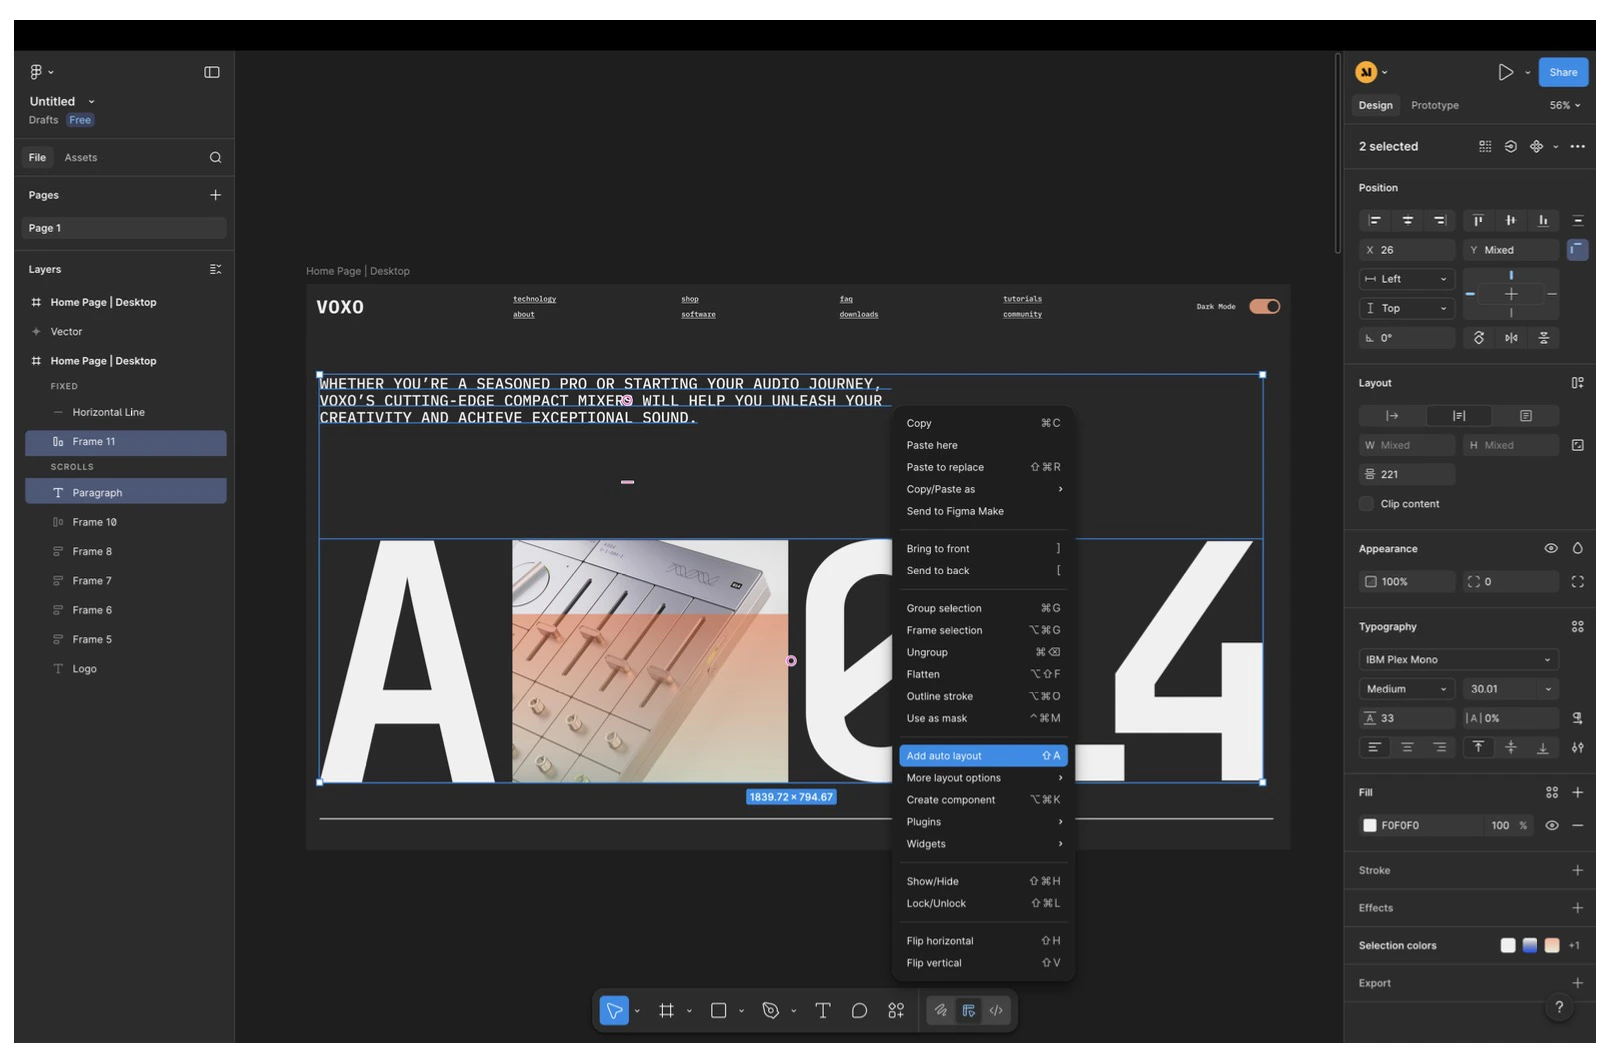
Task: Flip horizontal icon beside rotation field
Action: tap(1511, 338)
